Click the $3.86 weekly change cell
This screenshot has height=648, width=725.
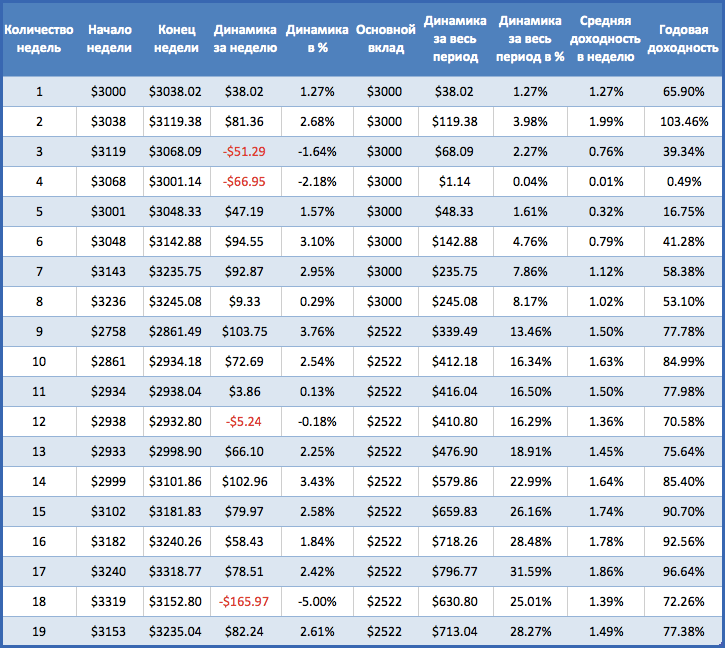pos(245,392)
